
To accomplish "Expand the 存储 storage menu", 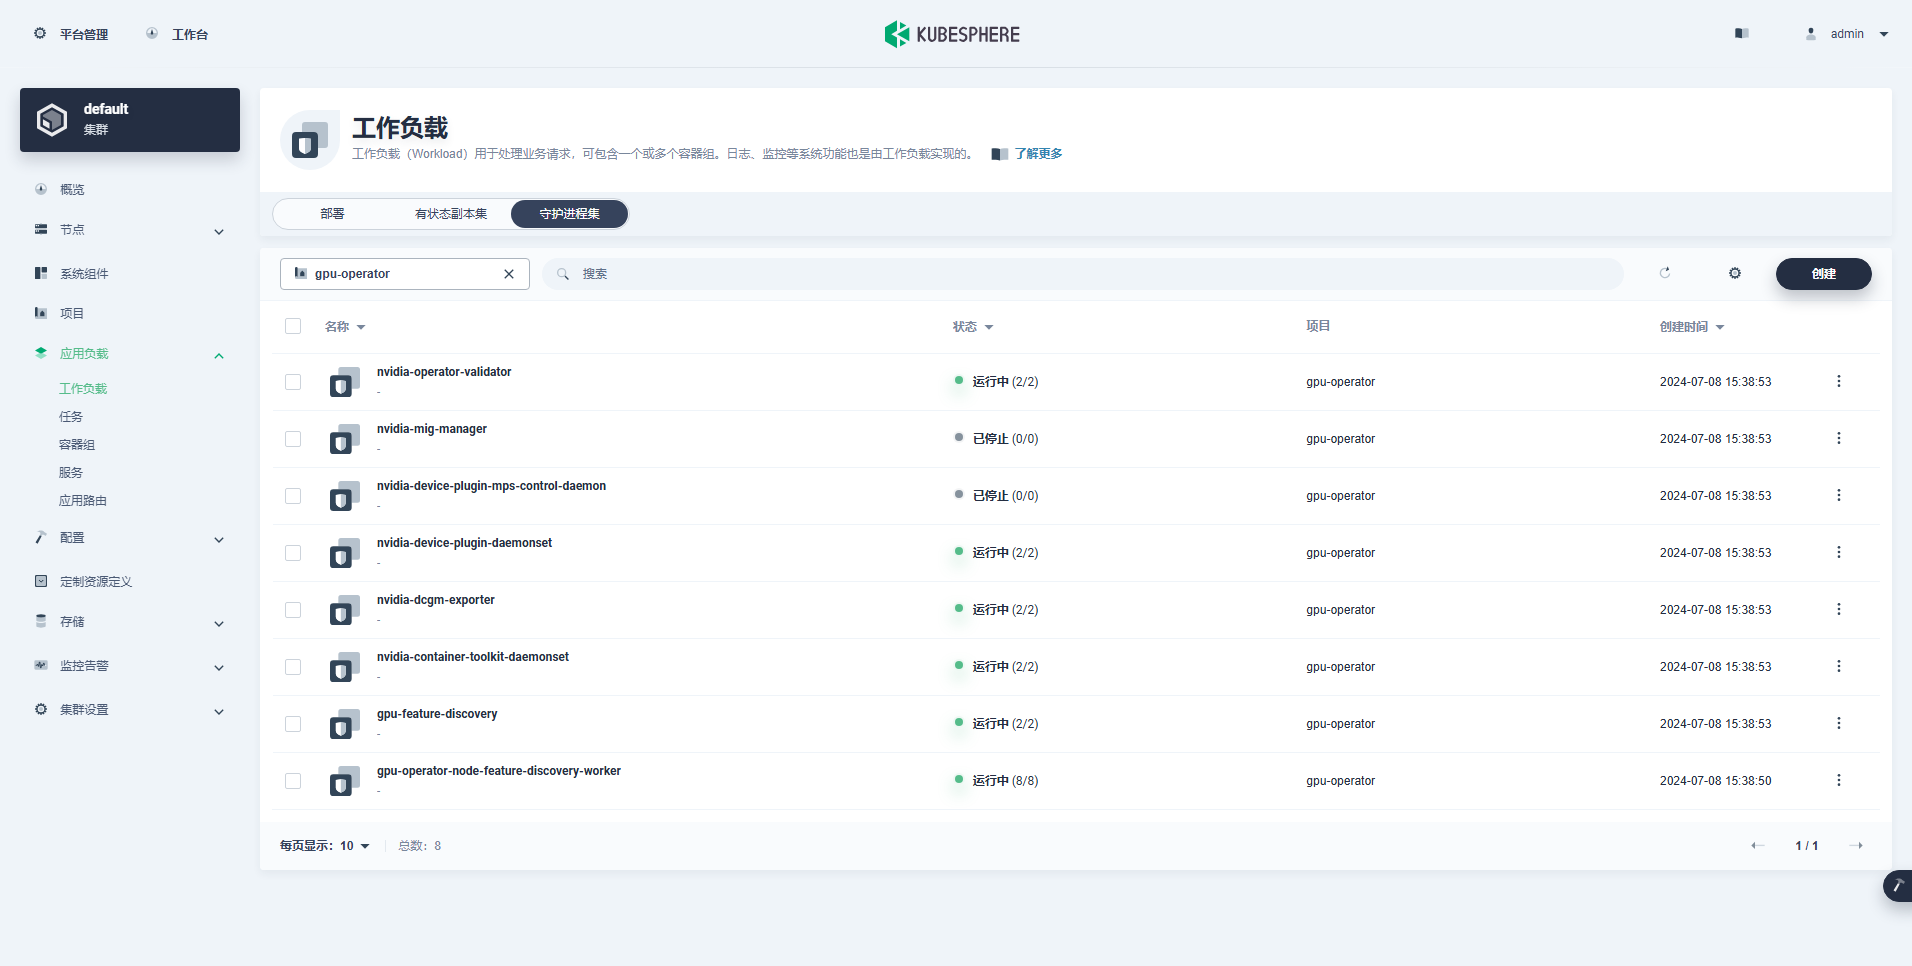I will point(130,622).
